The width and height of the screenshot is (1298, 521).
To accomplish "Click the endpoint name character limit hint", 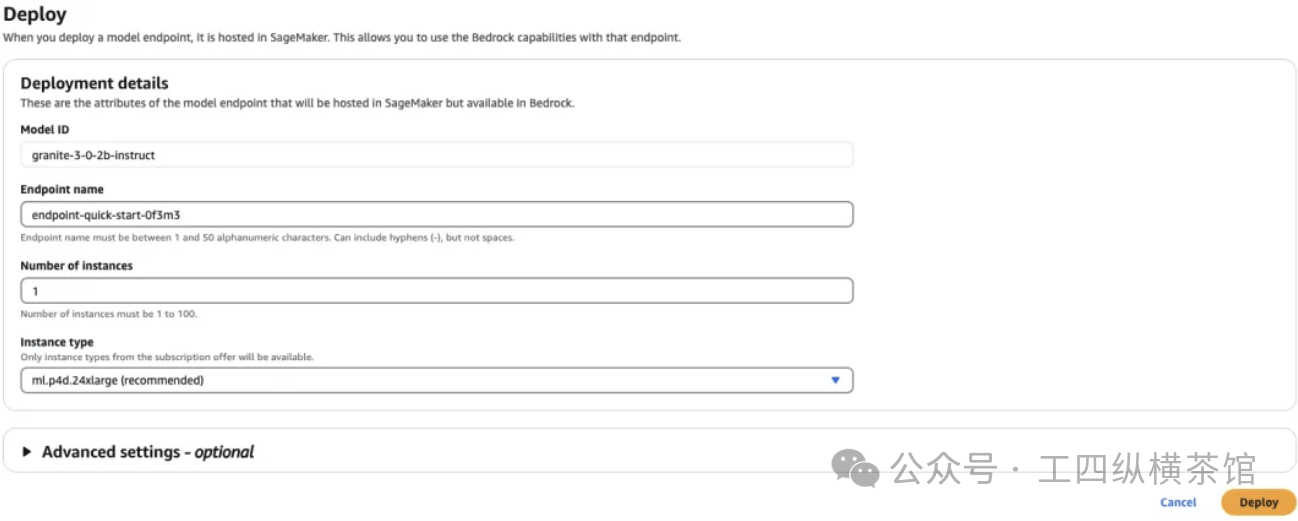I will click(x=267, y=238).
